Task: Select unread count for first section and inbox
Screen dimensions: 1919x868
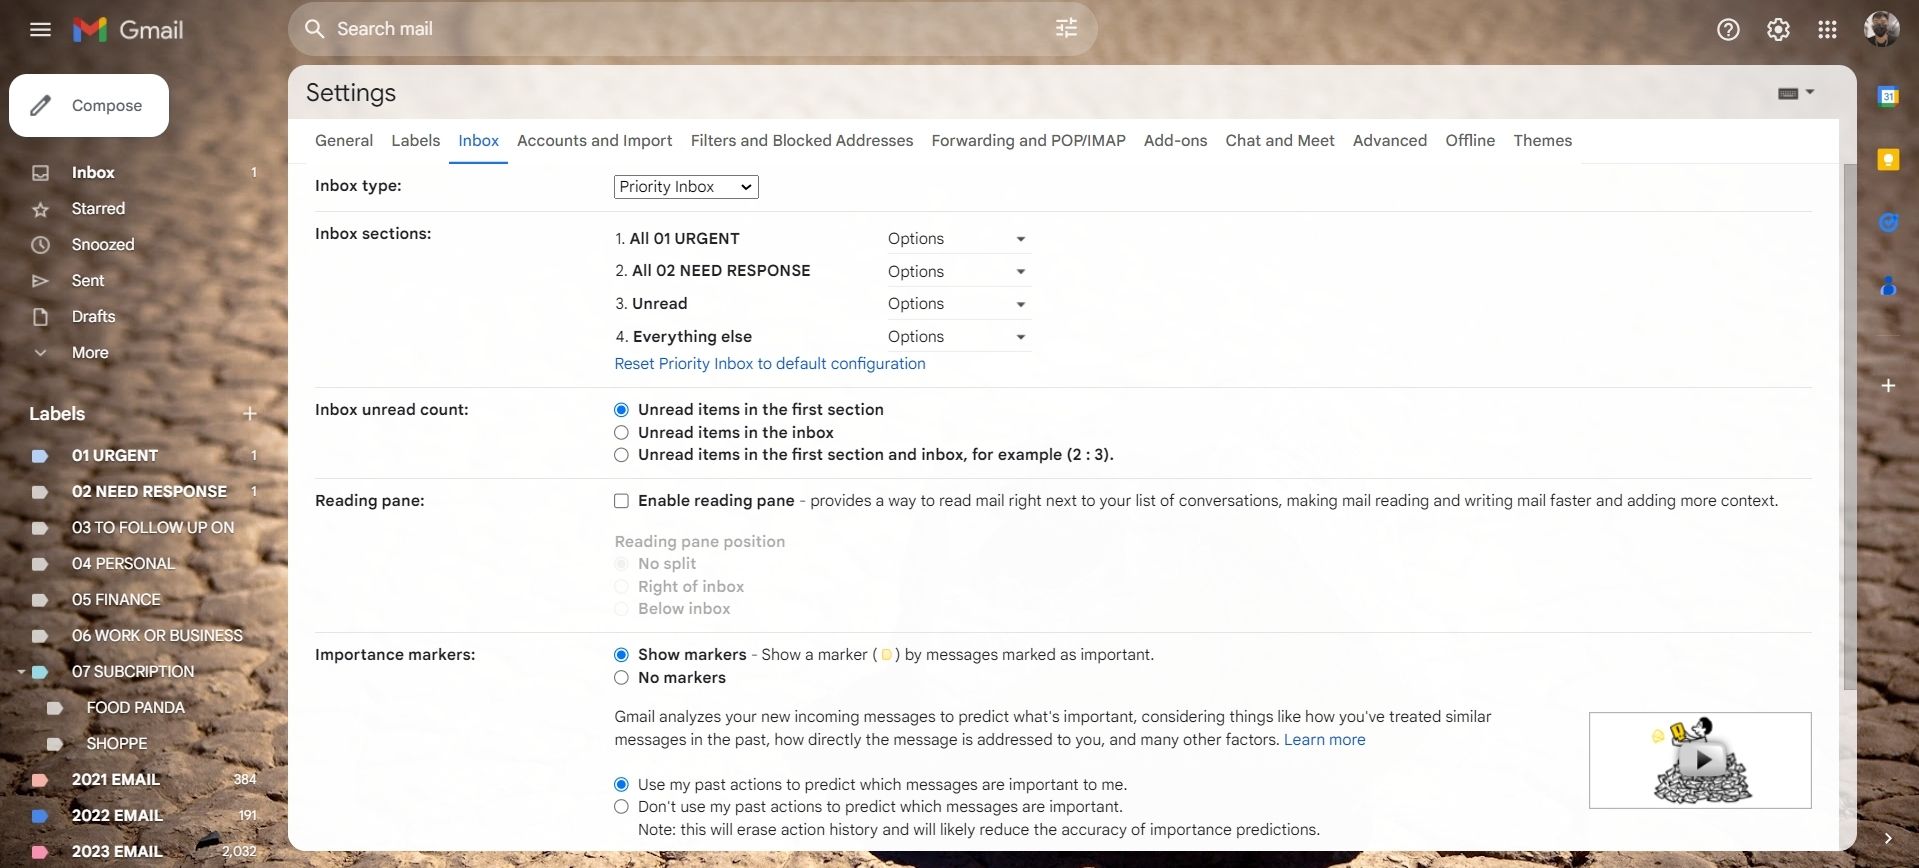Action: tap(621, 455)
